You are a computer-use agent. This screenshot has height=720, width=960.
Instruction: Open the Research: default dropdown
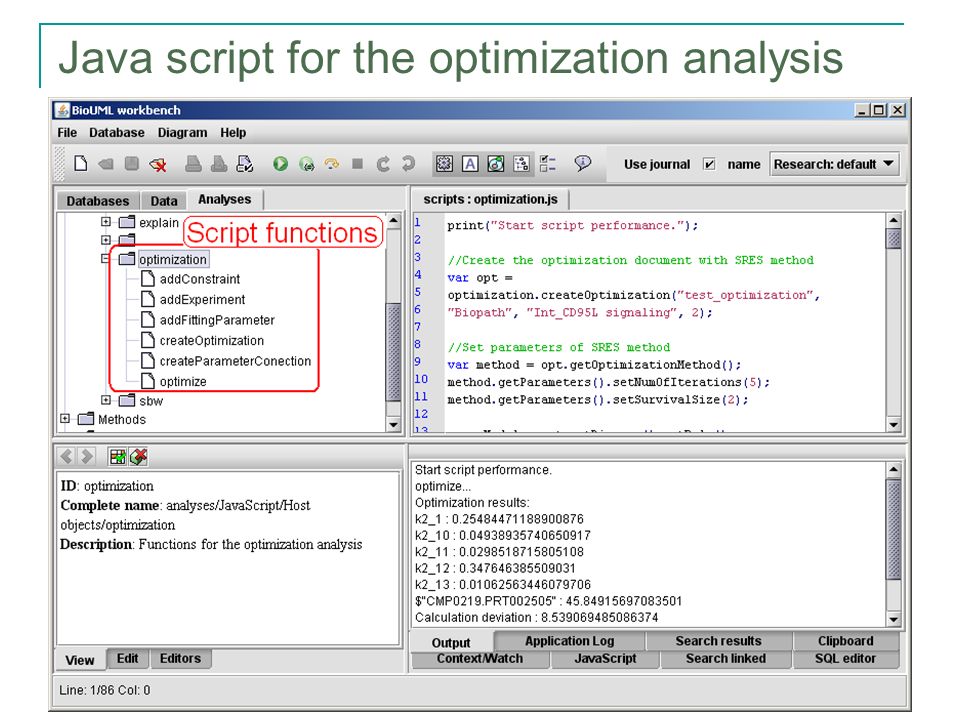[833, 164]
